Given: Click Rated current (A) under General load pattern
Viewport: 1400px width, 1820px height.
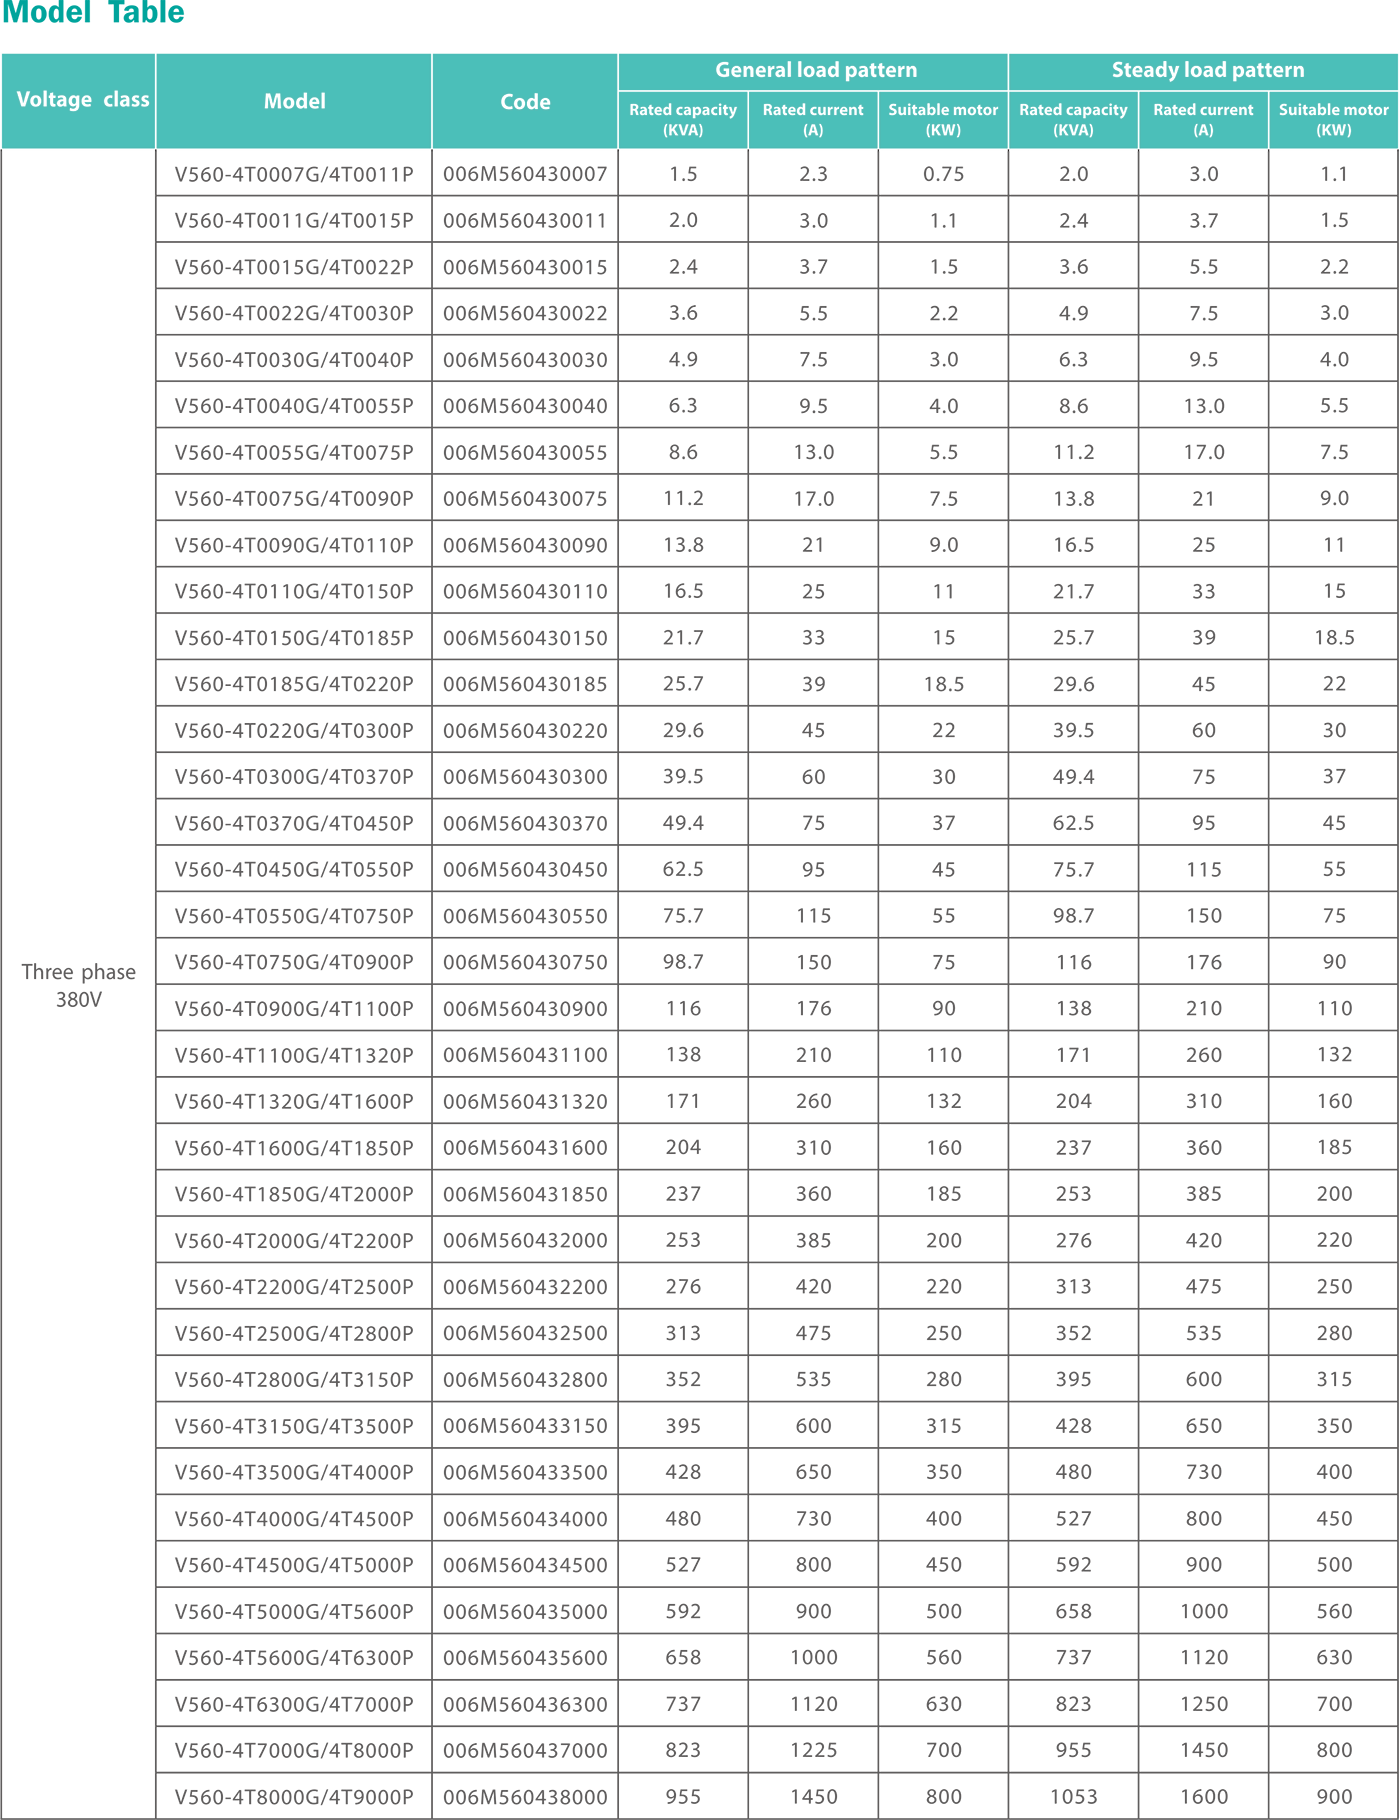Looking at the screenshot, I should 813,119.
